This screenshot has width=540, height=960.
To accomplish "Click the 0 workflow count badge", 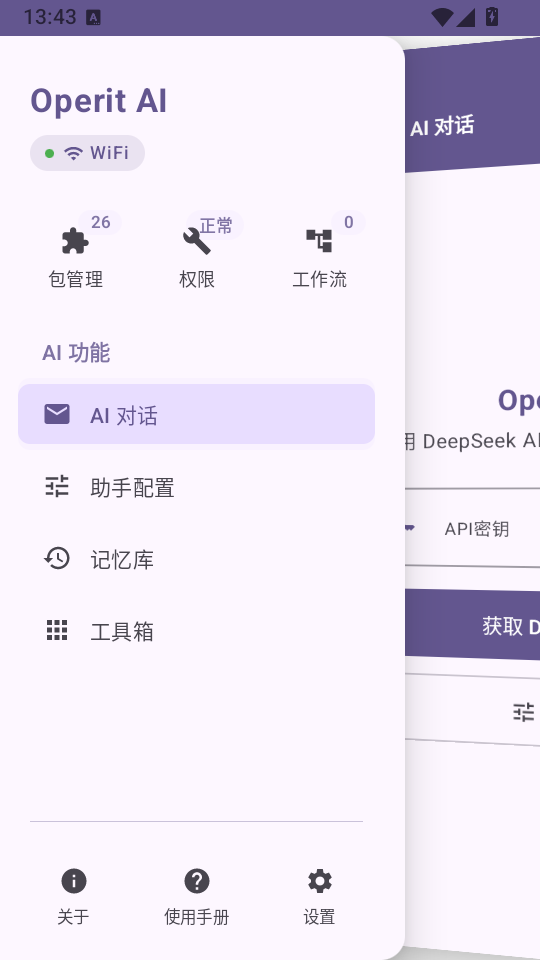I will tap(348, 222).
